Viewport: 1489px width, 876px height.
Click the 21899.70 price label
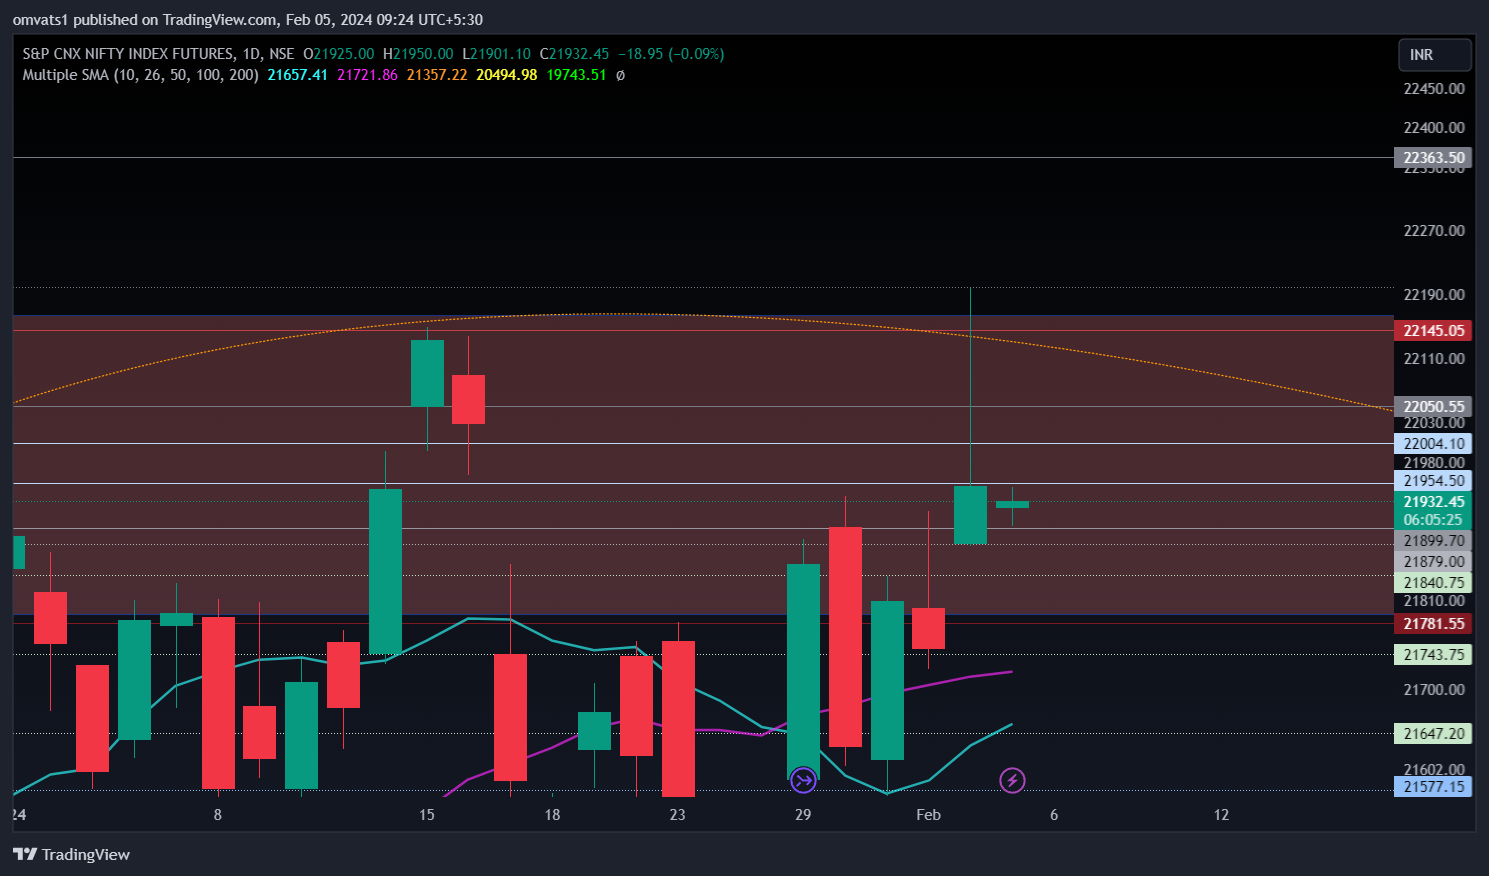click(x=1433, y=541)
